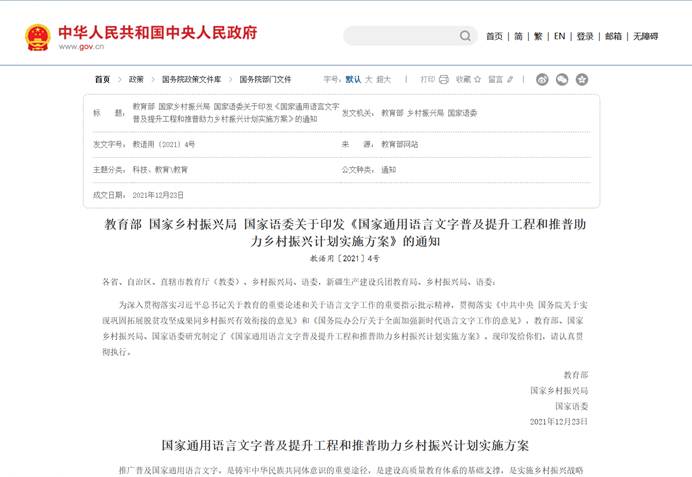692x477 pixels.
Task: Click the salutation line starting 各省、自治区
Action: pos(299,282)
